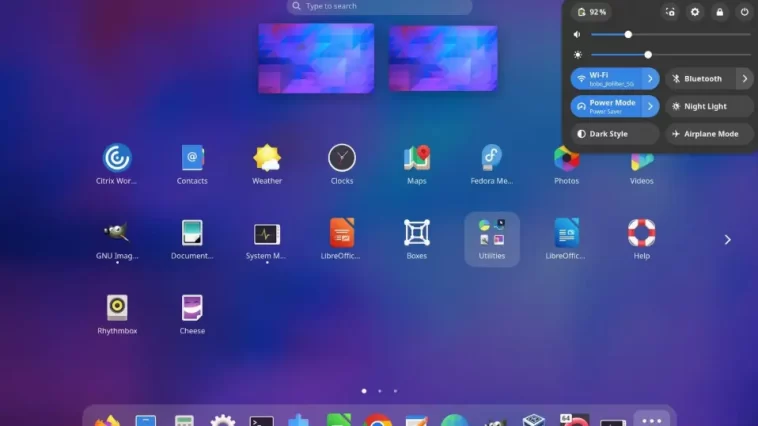The image size is (758, 426).
Task: Launch Rhythmbox music player
Action: (x=117, y=314)
